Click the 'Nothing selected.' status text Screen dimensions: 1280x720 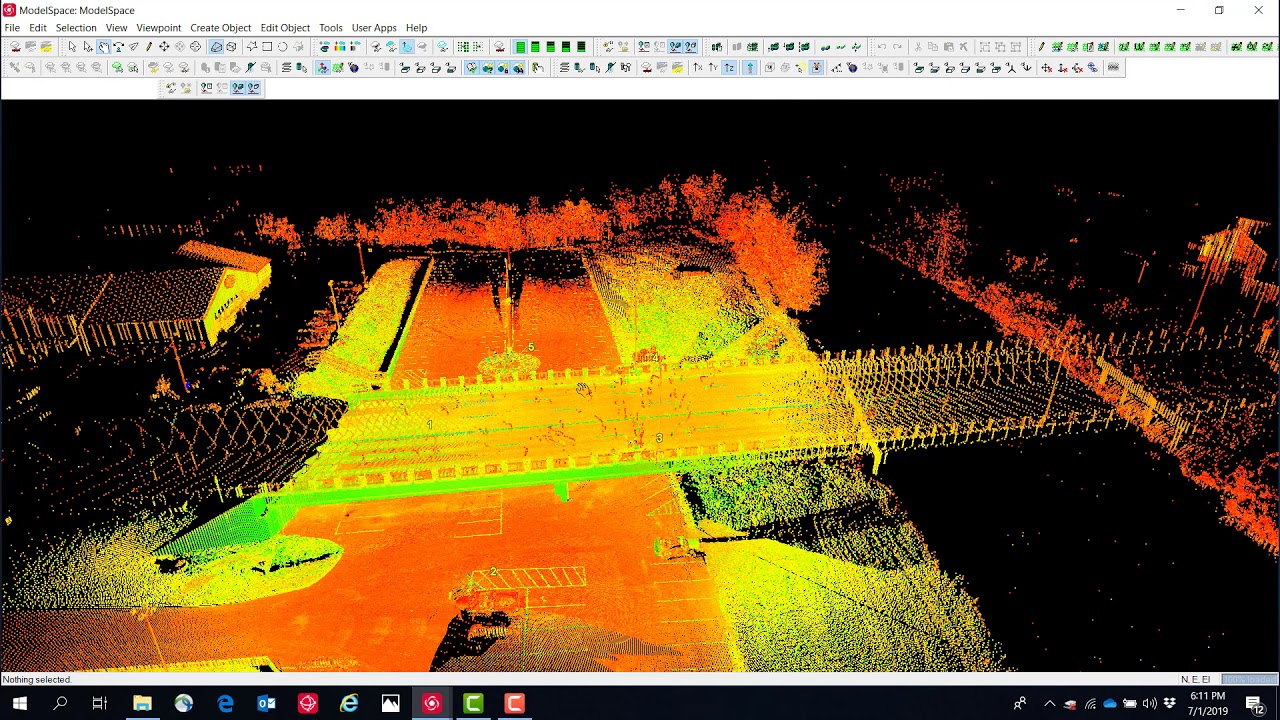[x=37, y=680]
